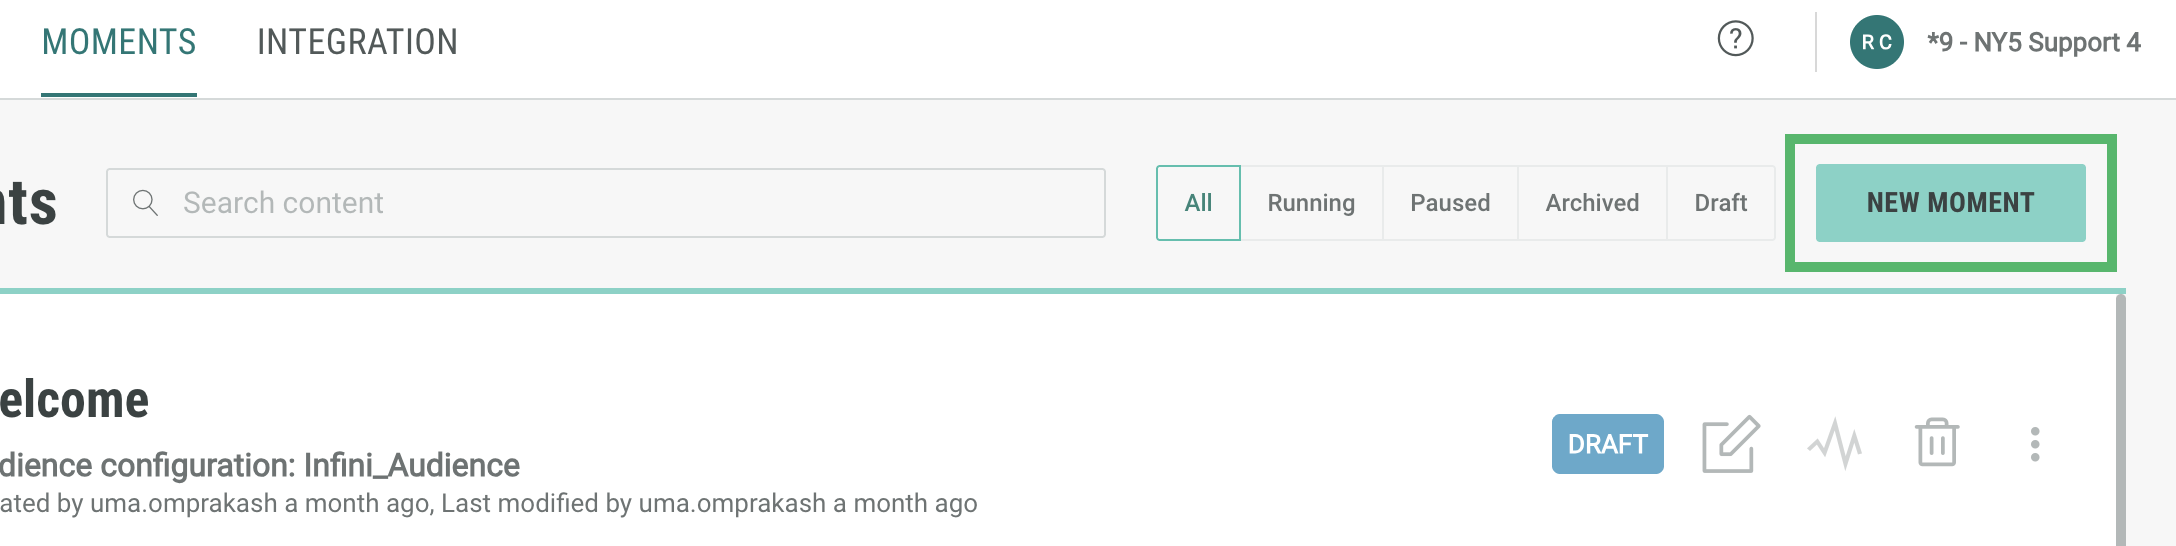Select the All status filter
2176x546 pixels.
pos(1198,203)
